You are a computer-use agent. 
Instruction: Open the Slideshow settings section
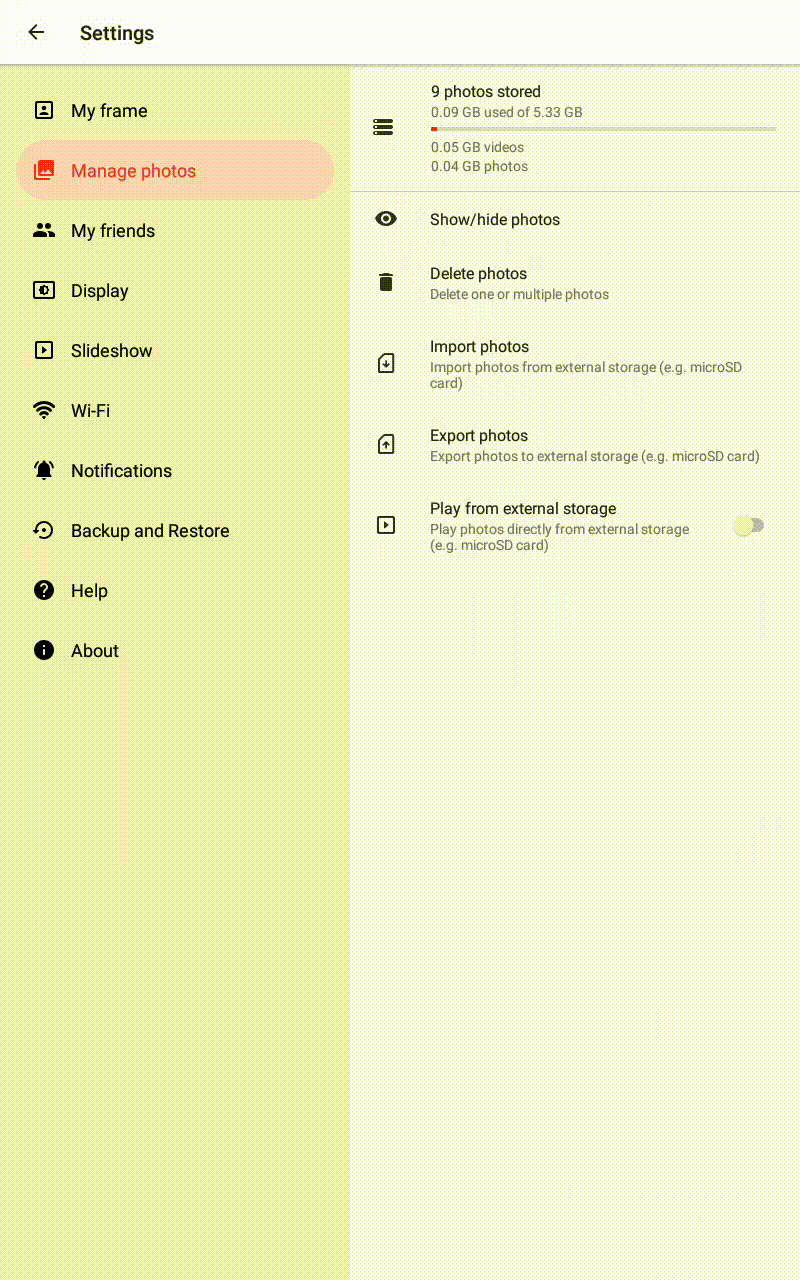175,350
